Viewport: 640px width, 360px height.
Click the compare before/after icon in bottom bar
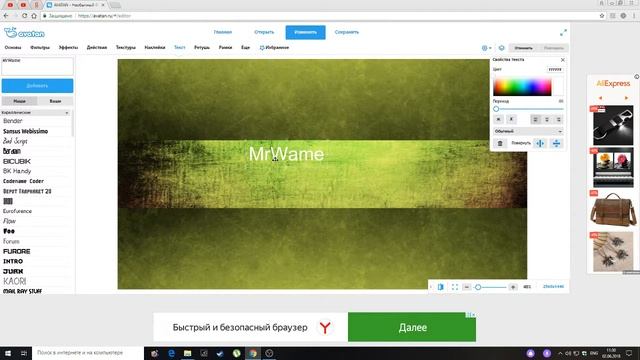pyautogui.click(x=440, y=287)
